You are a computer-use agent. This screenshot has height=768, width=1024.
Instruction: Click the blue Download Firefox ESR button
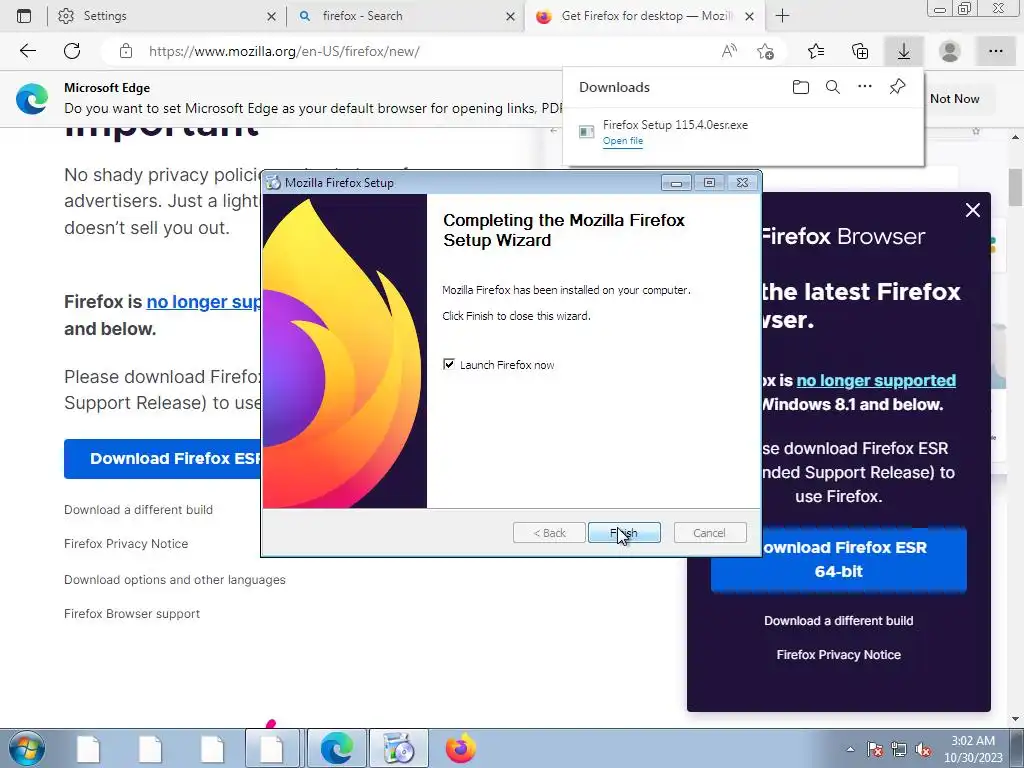point(163,458)
